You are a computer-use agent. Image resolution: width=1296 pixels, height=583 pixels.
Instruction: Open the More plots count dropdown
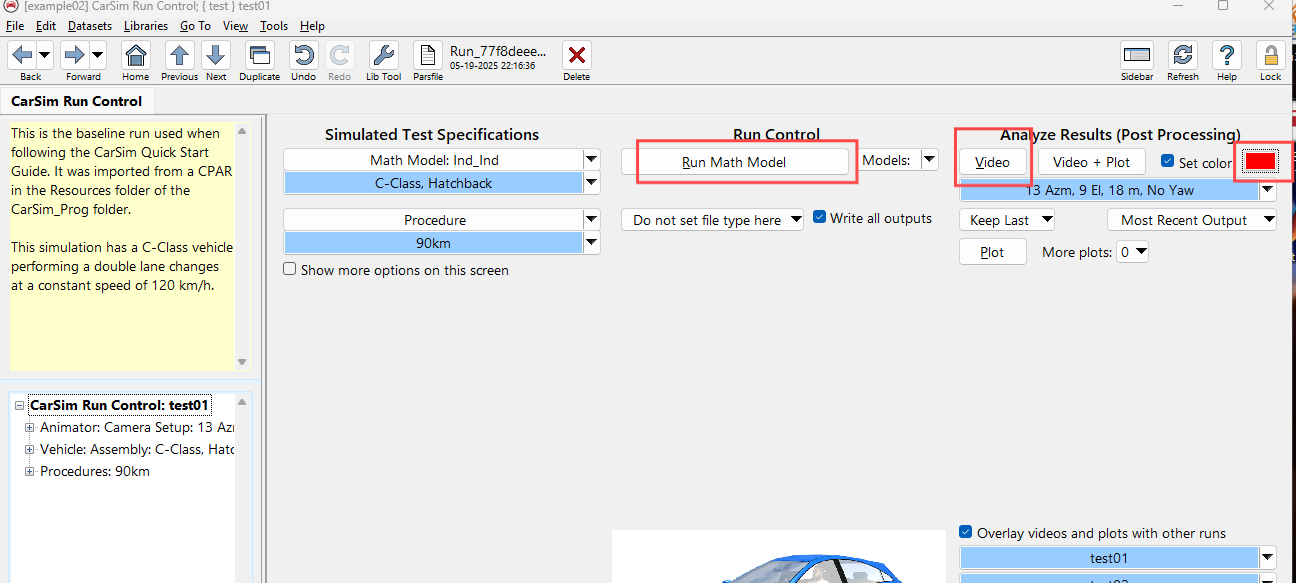1133,252
